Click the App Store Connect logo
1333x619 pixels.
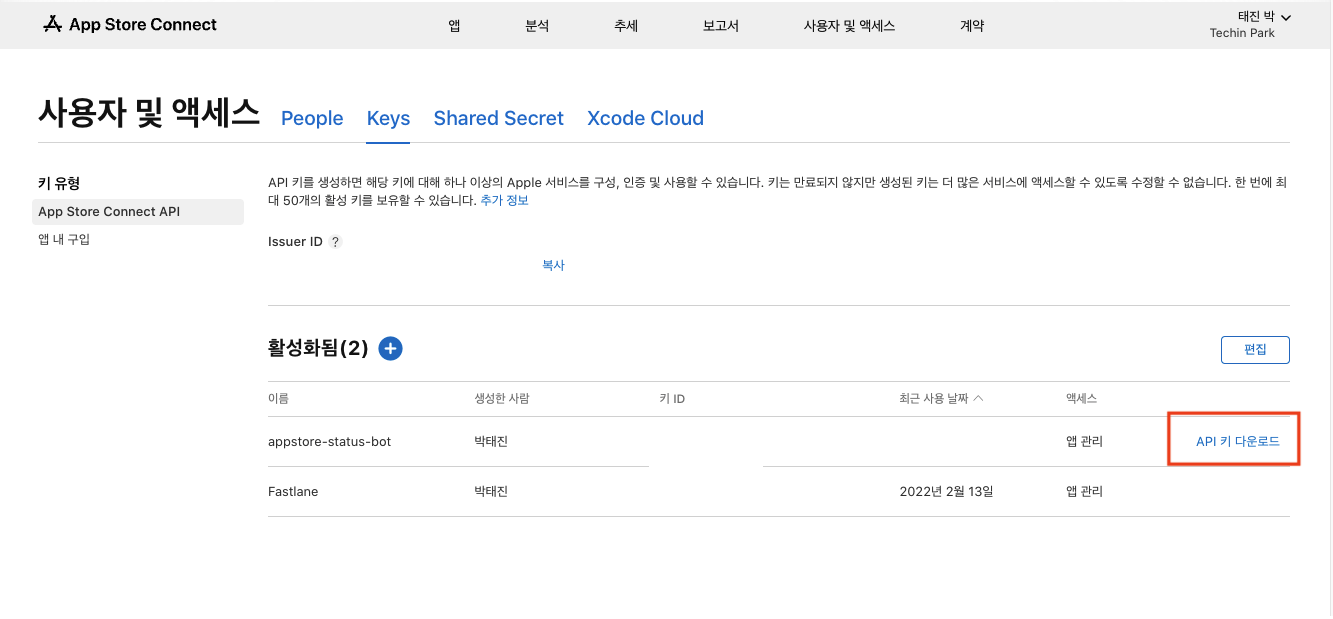pos(130,25)
